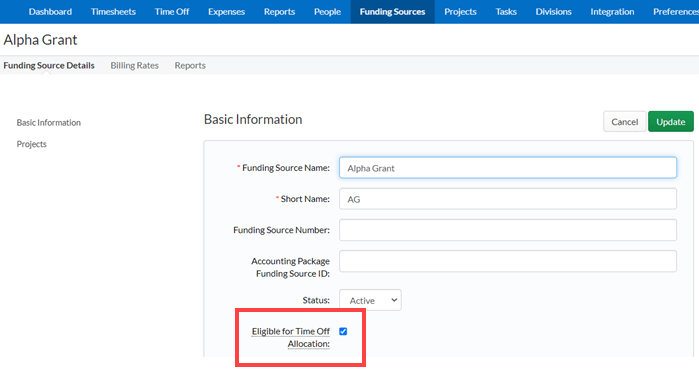Open the top navigation Reports menu
Image resolution: width=699 pixels, height=376 pixels.
click(x=279, y=12)
